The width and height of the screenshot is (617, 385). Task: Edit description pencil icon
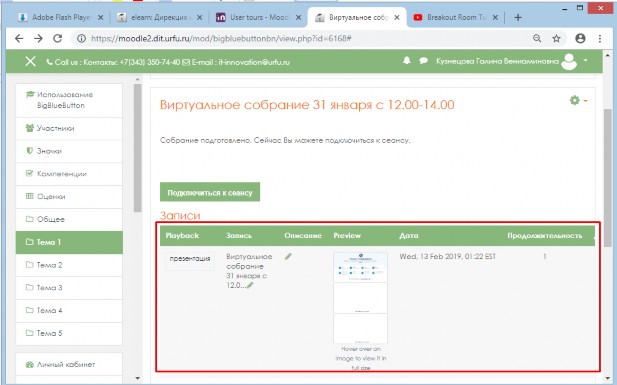coord(288,257)
